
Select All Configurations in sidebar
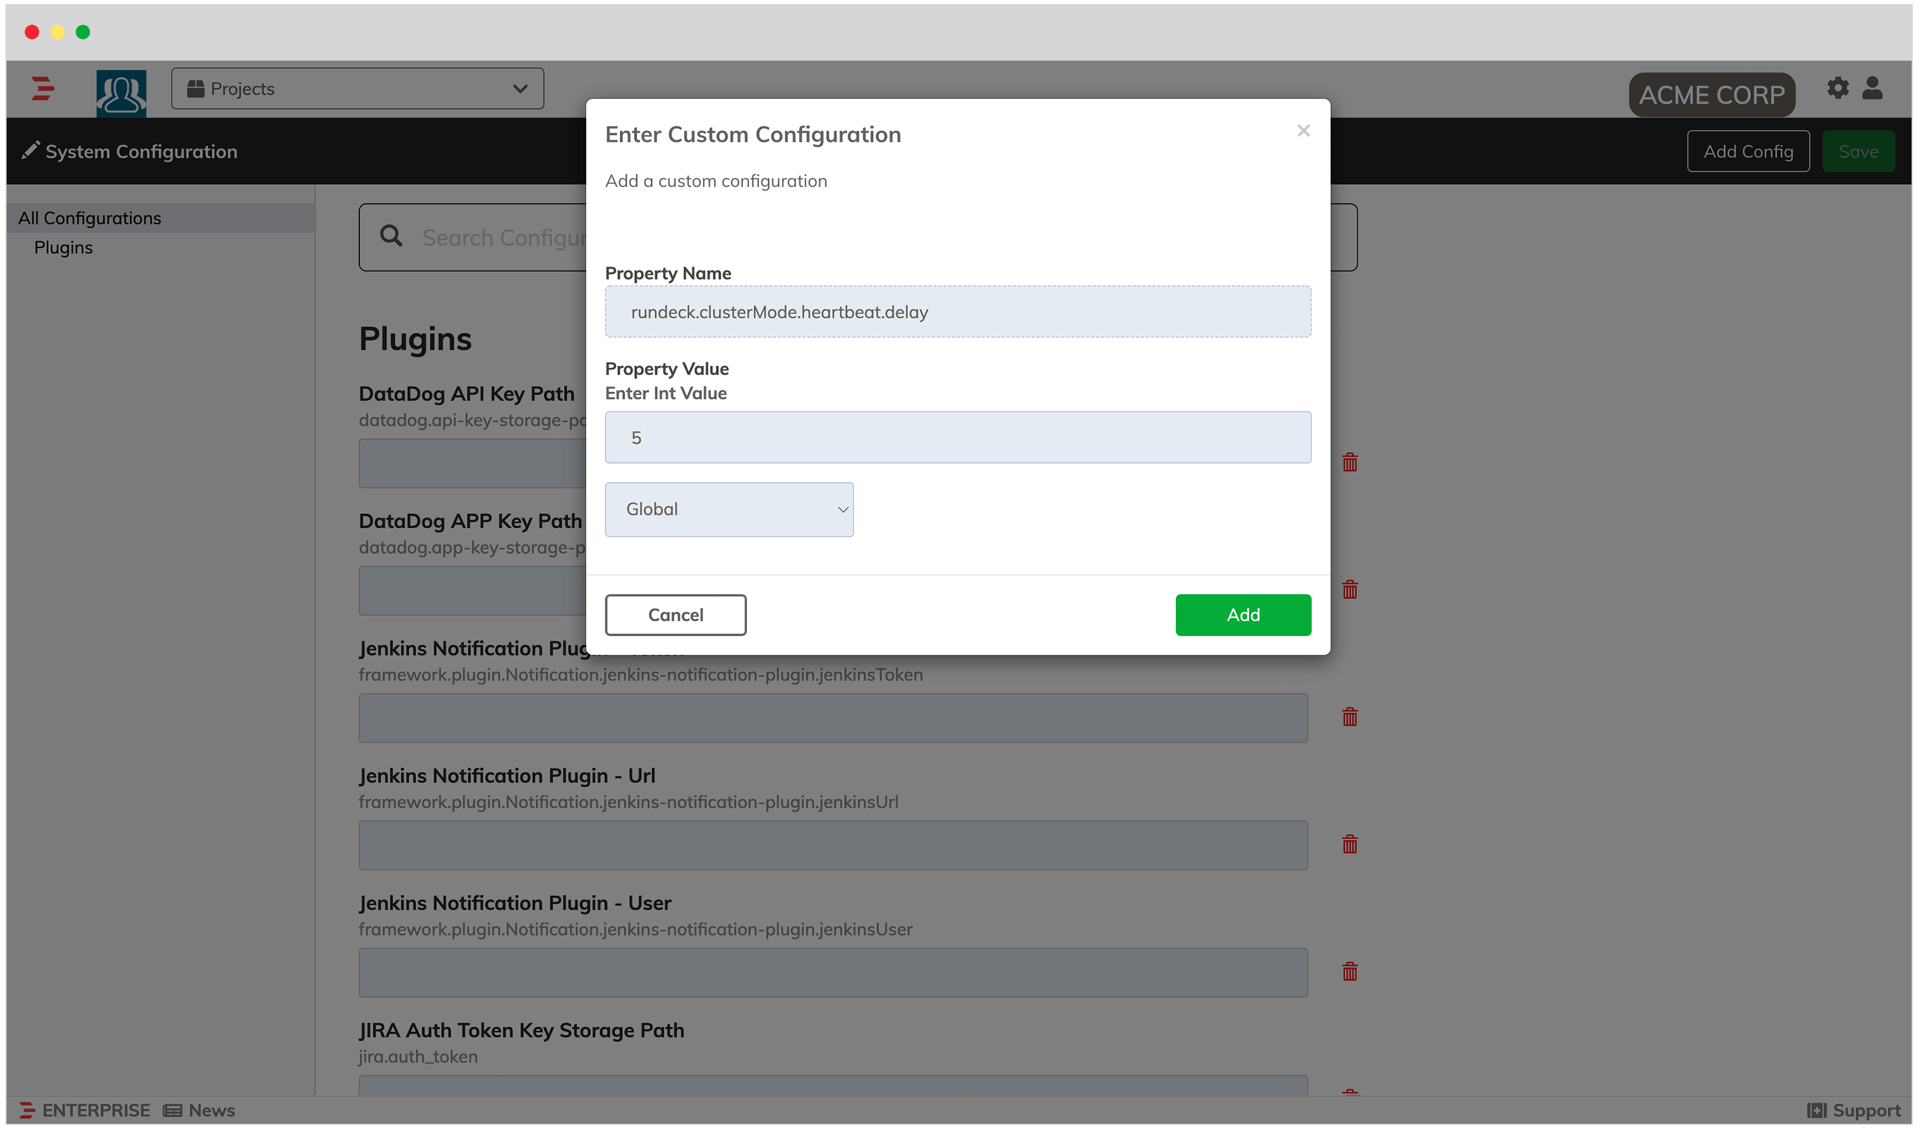pos(90,218)
